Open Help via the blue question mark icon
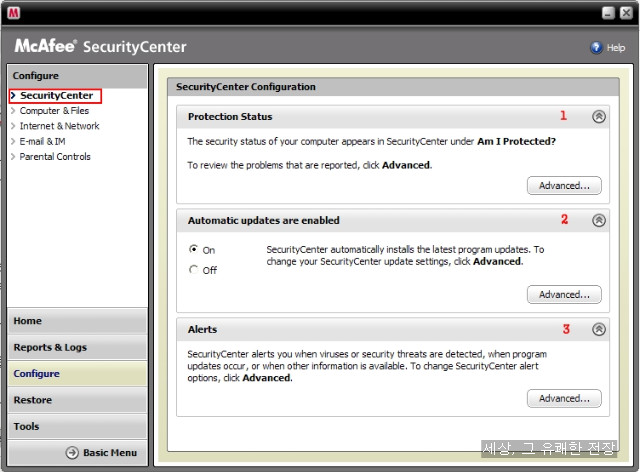This screenshot has width=640, height=472. [596, 47]
